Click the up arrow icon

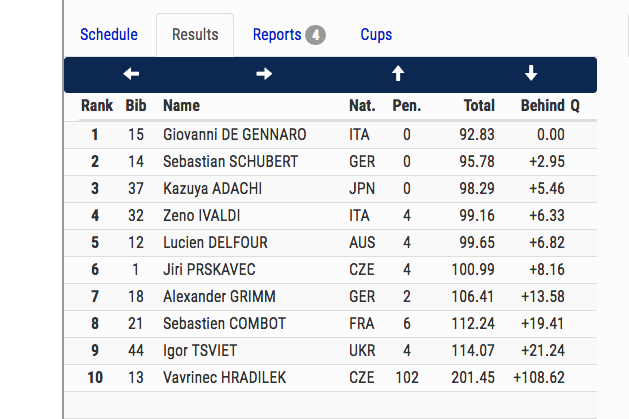pyautogui.click(x=398, y=74)
